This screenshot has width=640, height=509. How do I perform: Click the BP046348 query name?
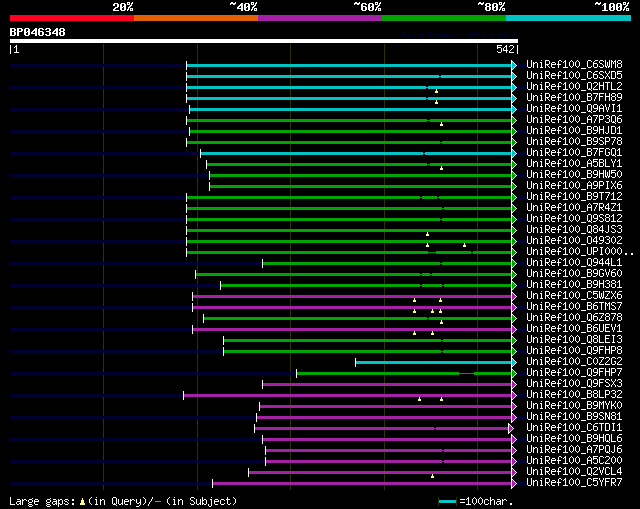tap(38, 32)
